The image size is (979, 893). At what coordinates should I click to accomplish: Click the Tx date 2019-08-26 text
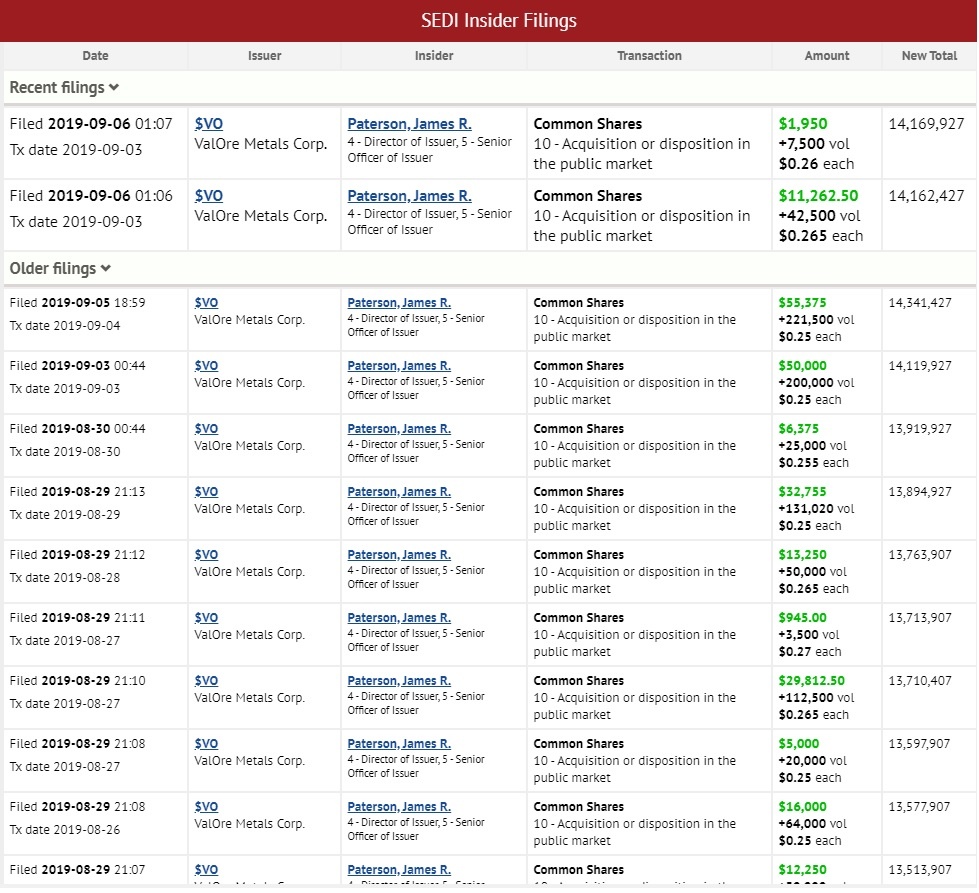pyautogui.click(x=65, y=830)
